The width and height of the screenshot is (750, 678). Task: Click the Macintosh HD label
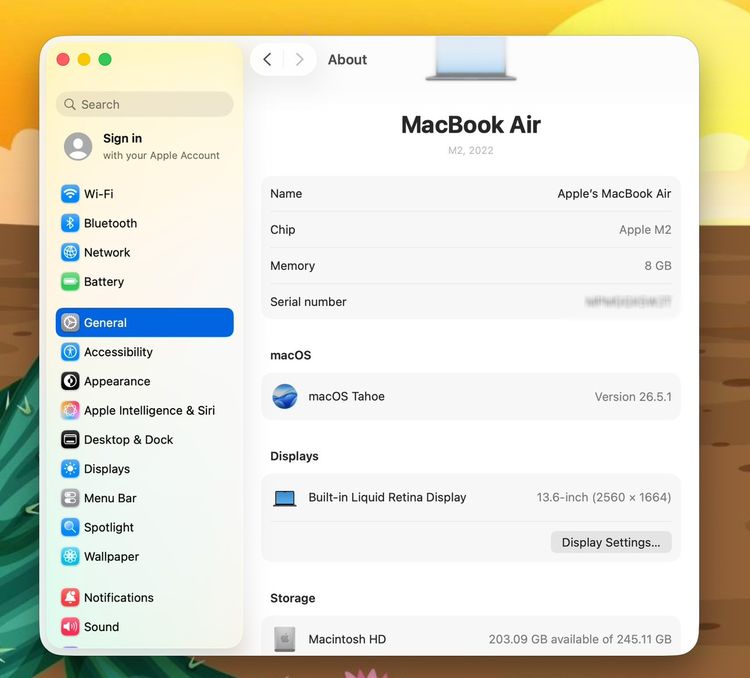tap(347, 639)
